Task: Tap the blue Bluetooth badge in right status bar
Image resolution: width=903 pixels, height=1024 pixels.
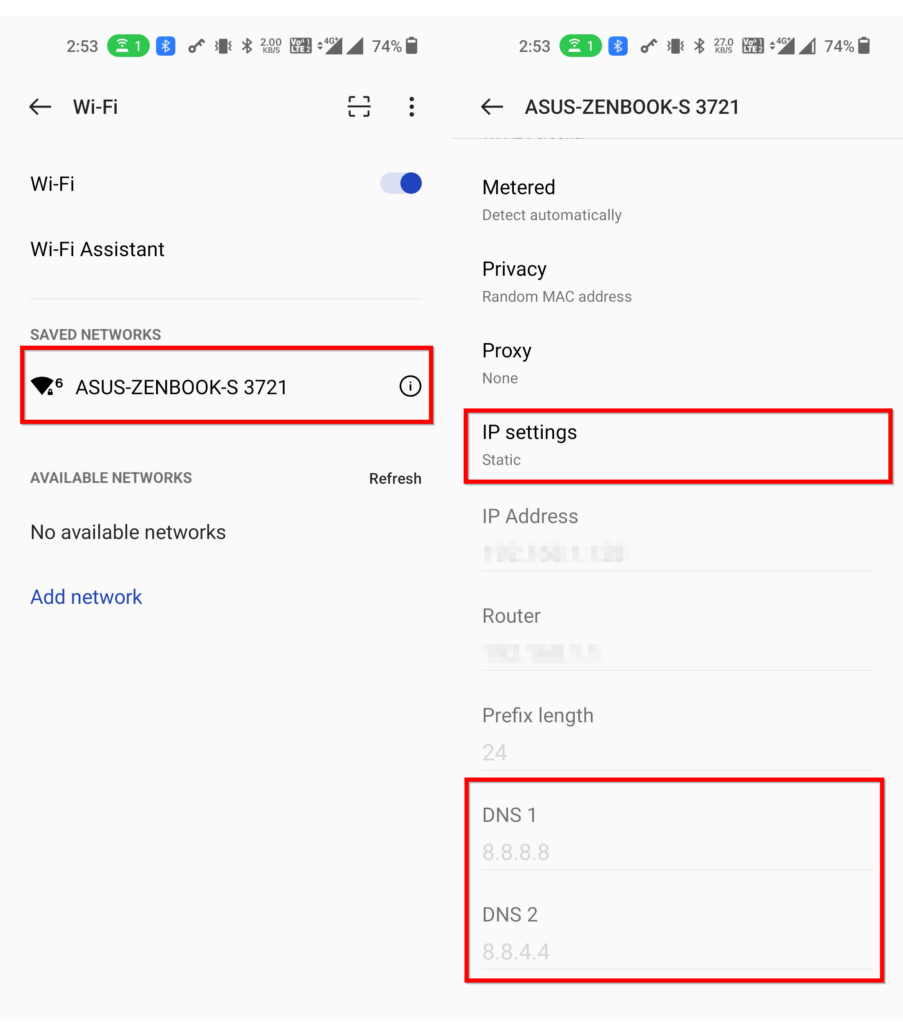Action: coord(618,46)
